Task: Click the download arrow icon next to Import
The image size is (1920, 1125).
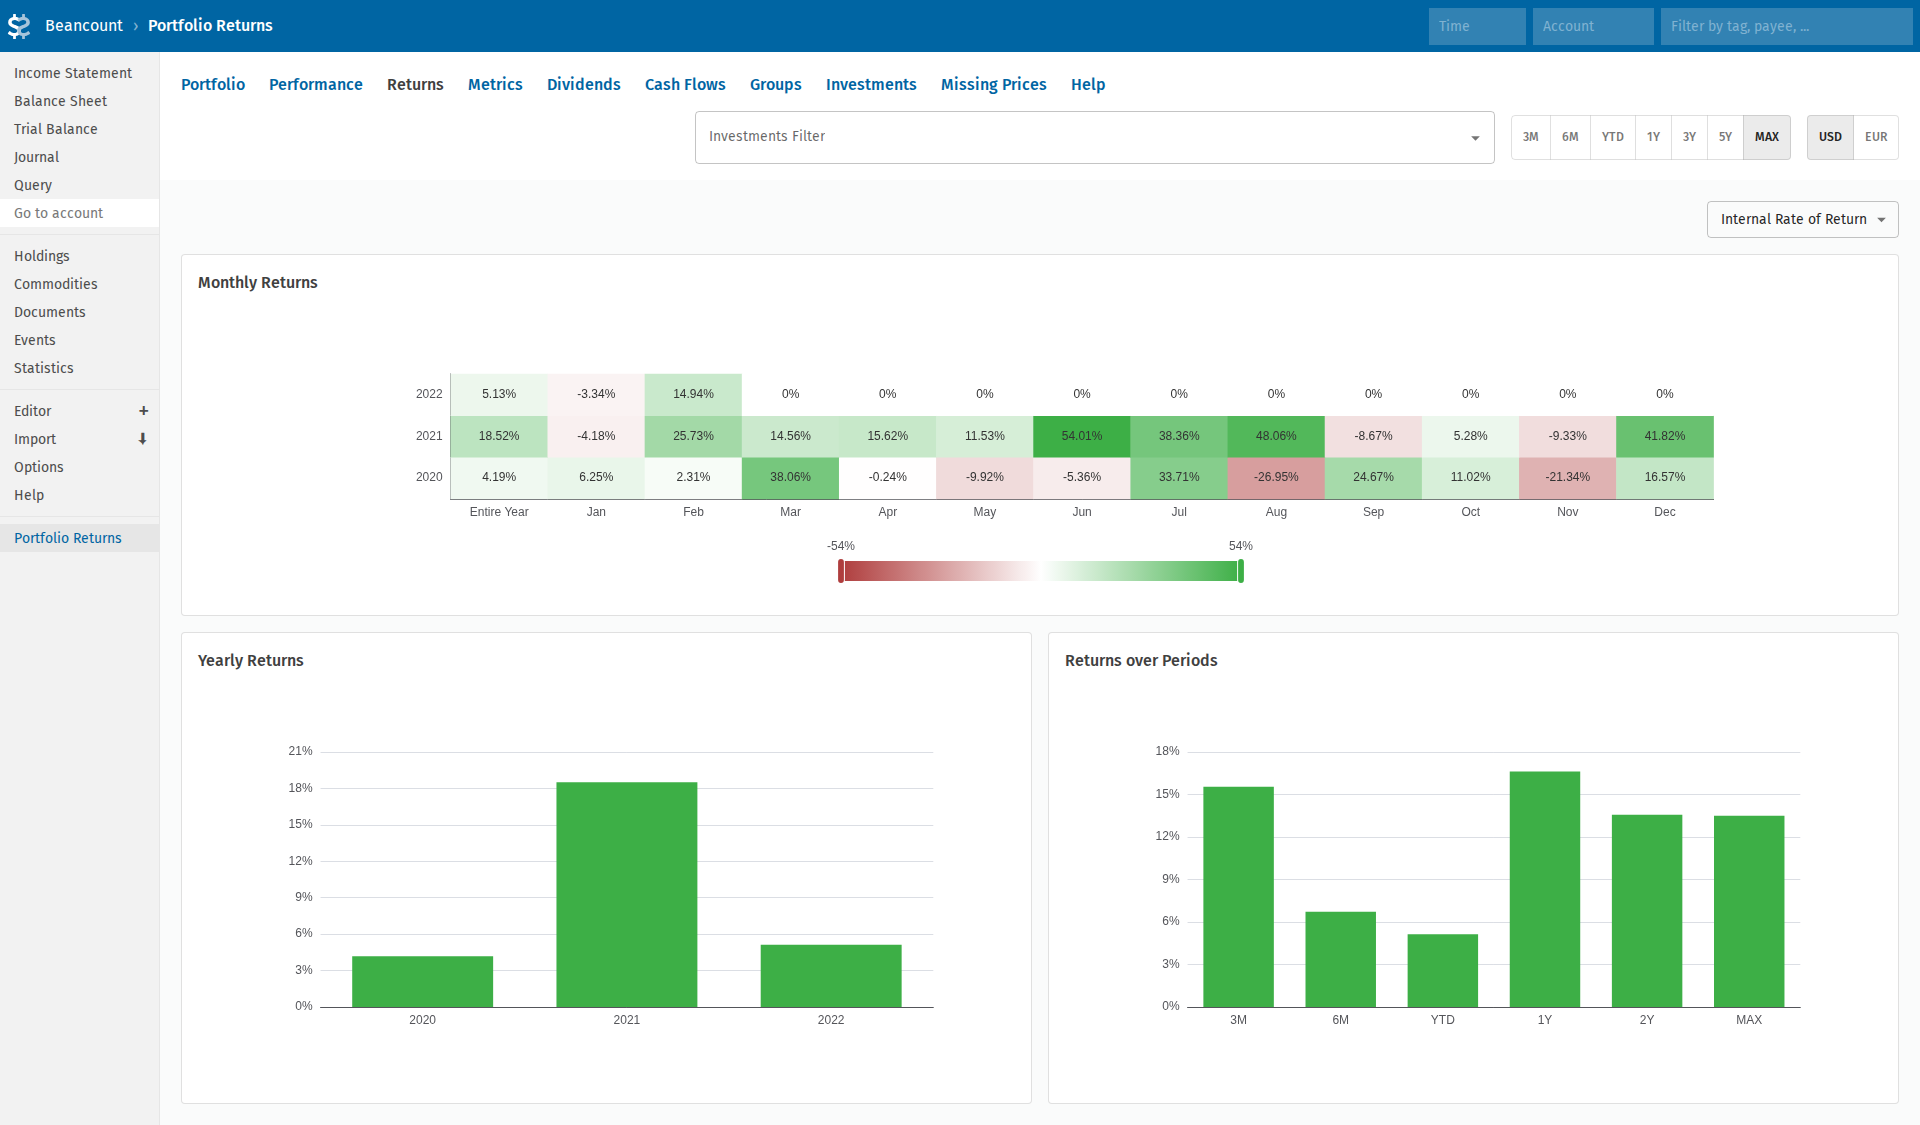Action: tap(143, 439)
